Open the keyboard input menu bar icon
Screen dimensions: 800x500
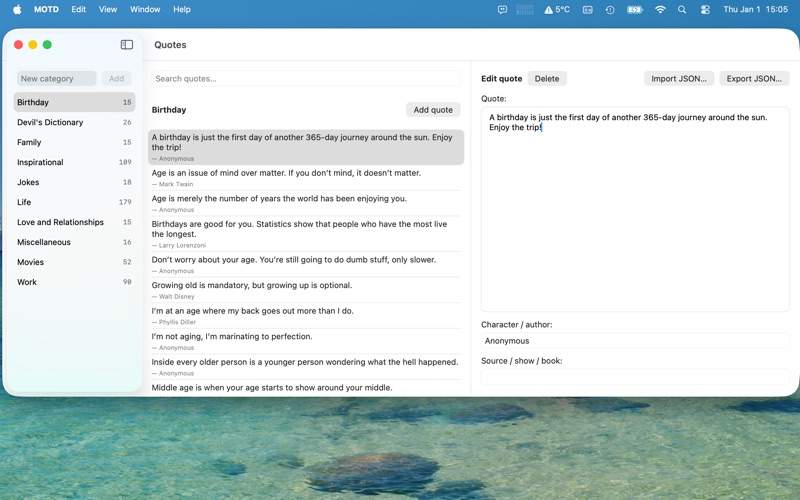tap(587, 9)
